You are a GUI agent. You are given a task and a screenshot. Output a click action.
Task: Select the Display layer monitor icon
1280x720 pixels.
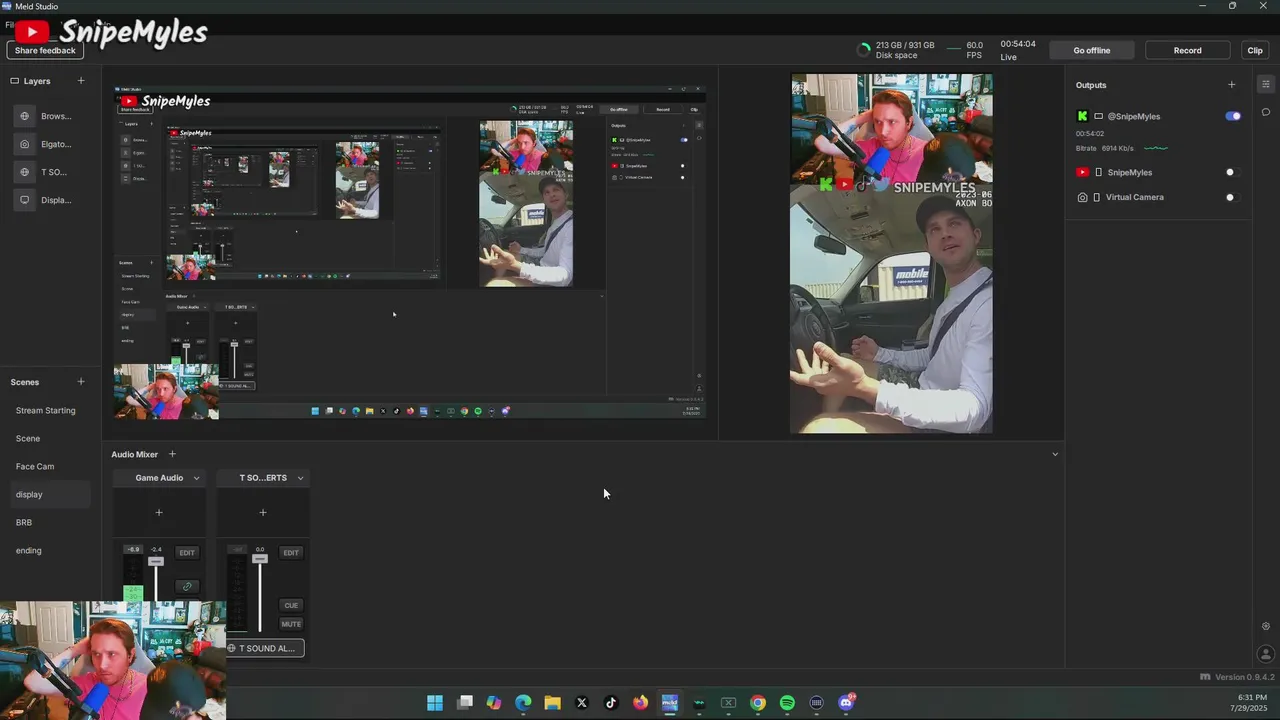pos(25,200)
